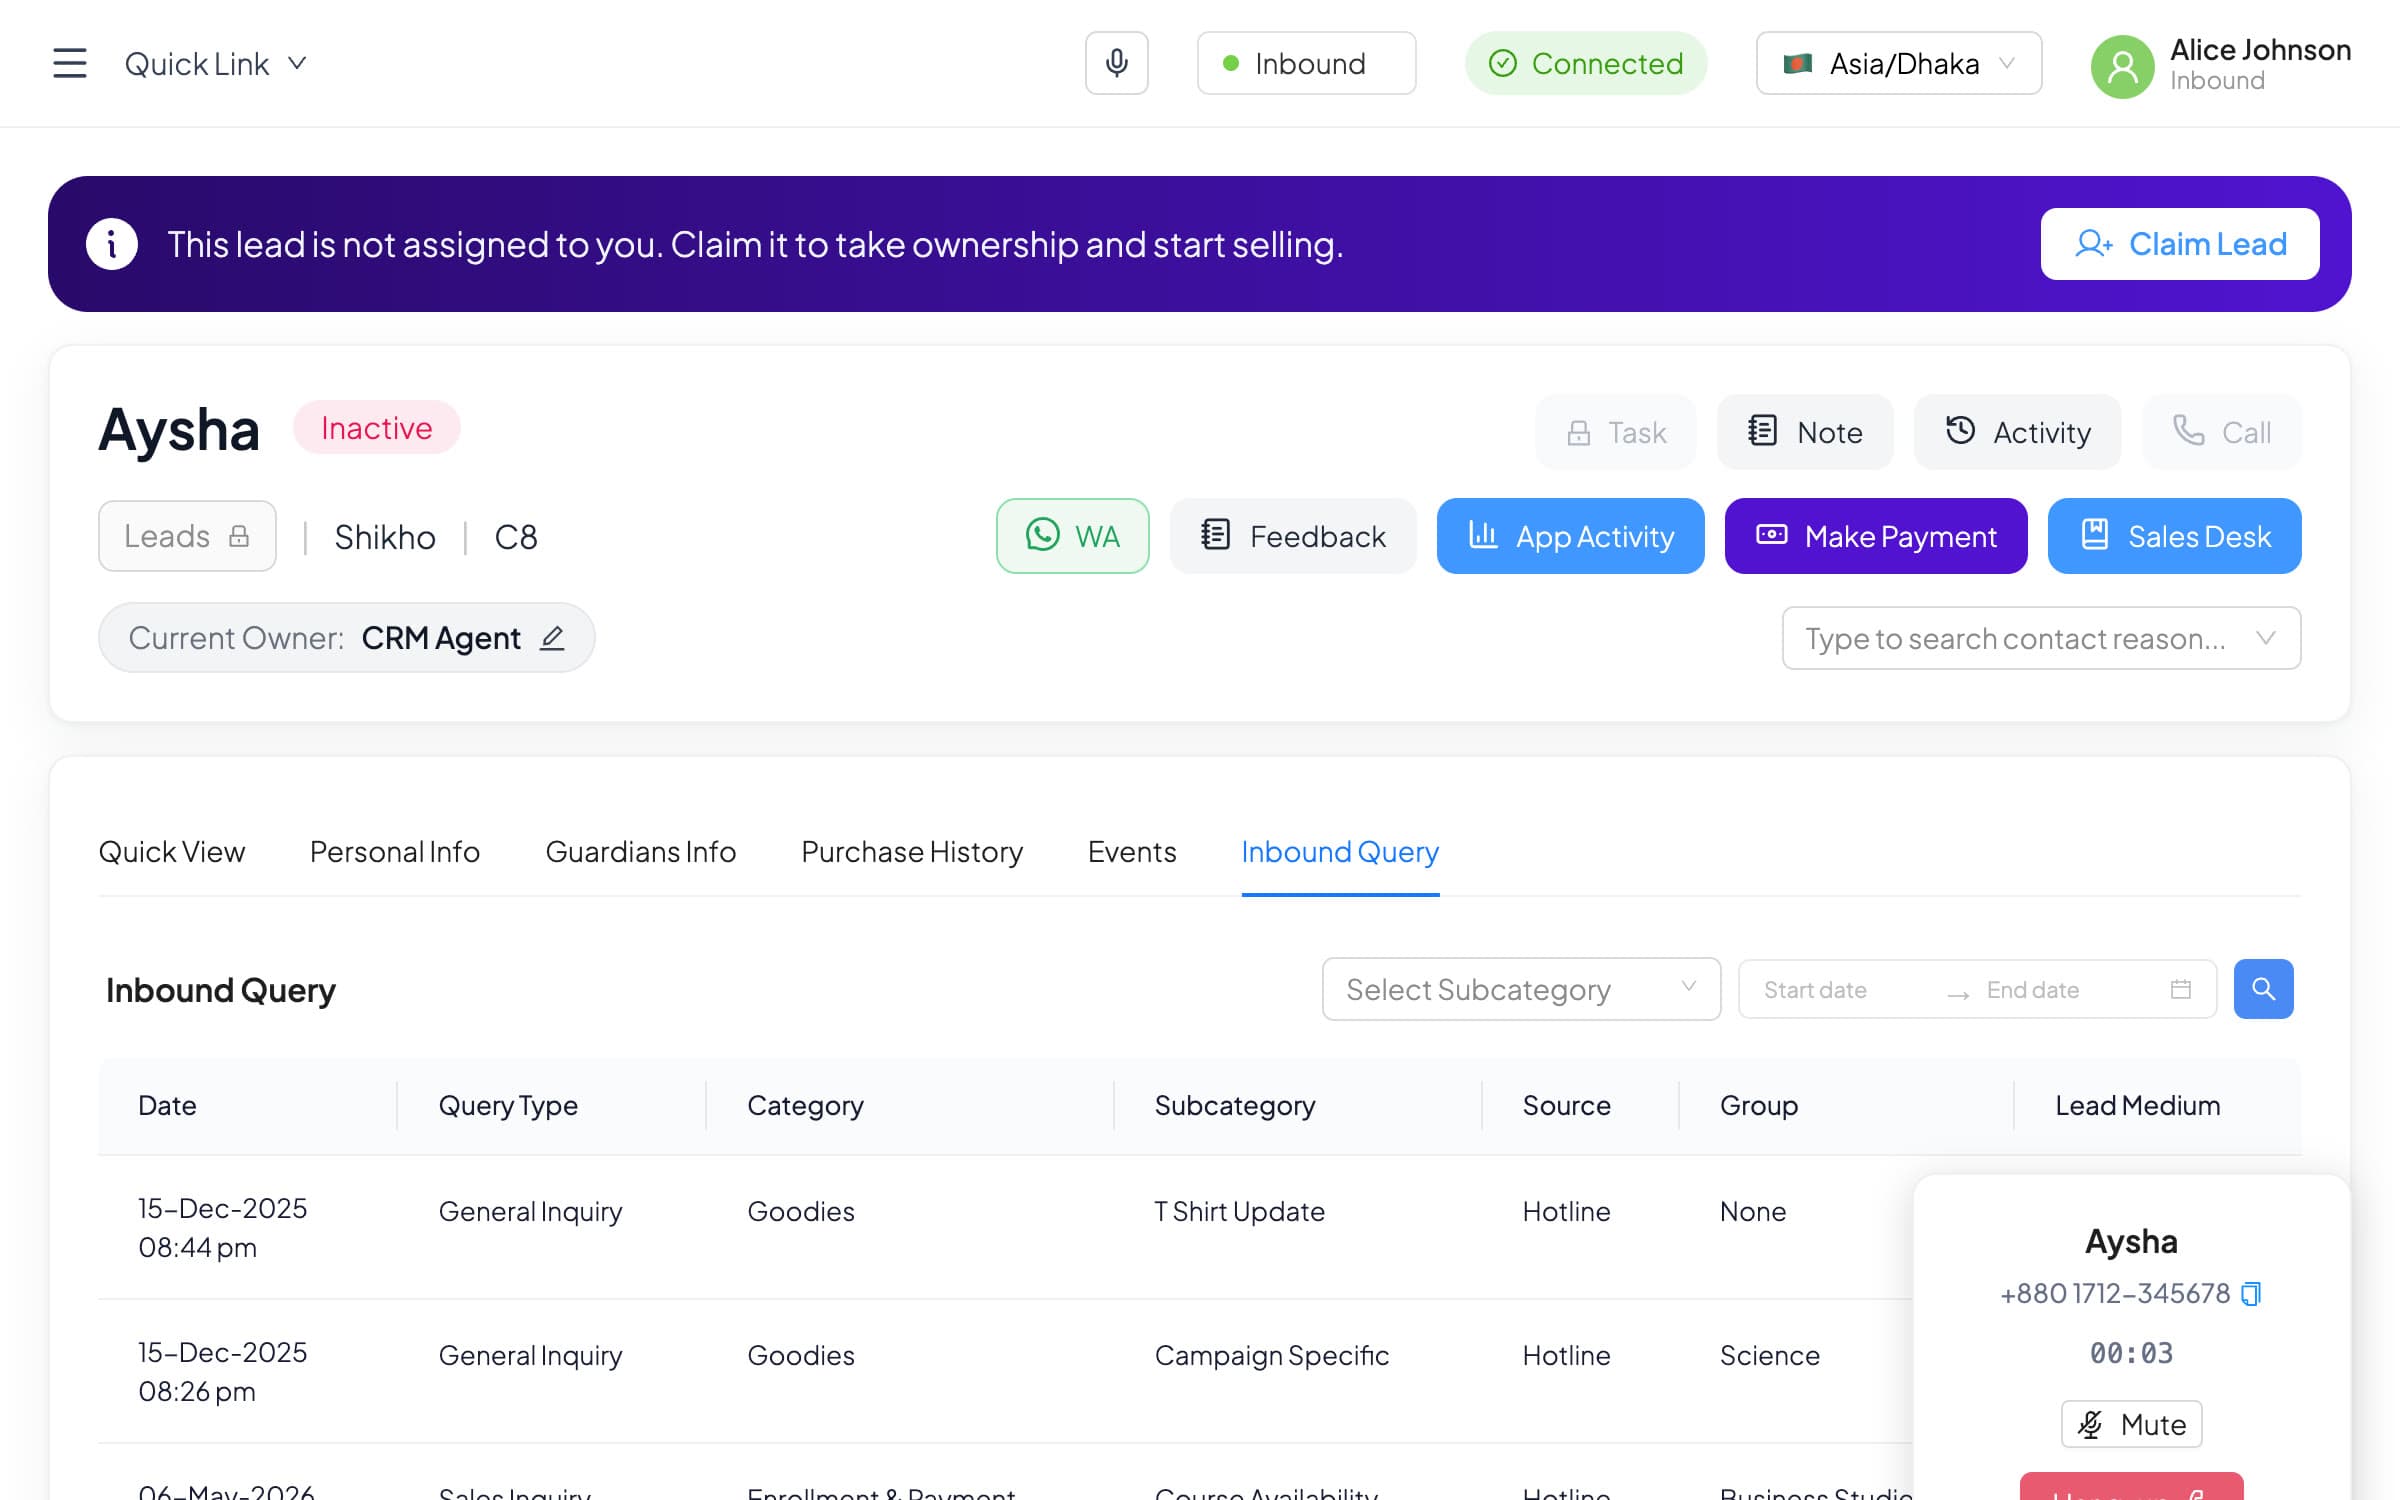The image size is (2400, 1500).
Task: Go to the Guardians Info tab
Action: (641, 851)
